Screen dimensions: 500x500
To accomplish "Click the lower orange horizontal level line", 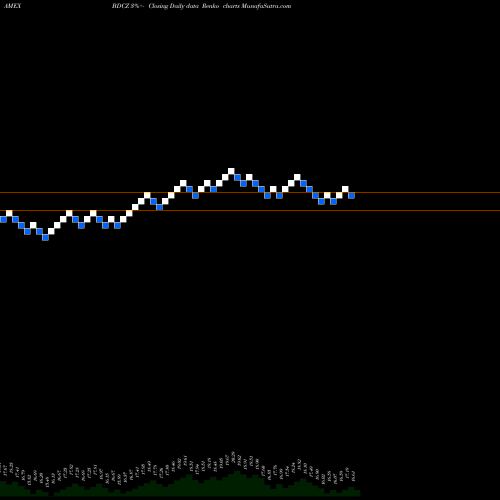I will (x=250, y=211).
